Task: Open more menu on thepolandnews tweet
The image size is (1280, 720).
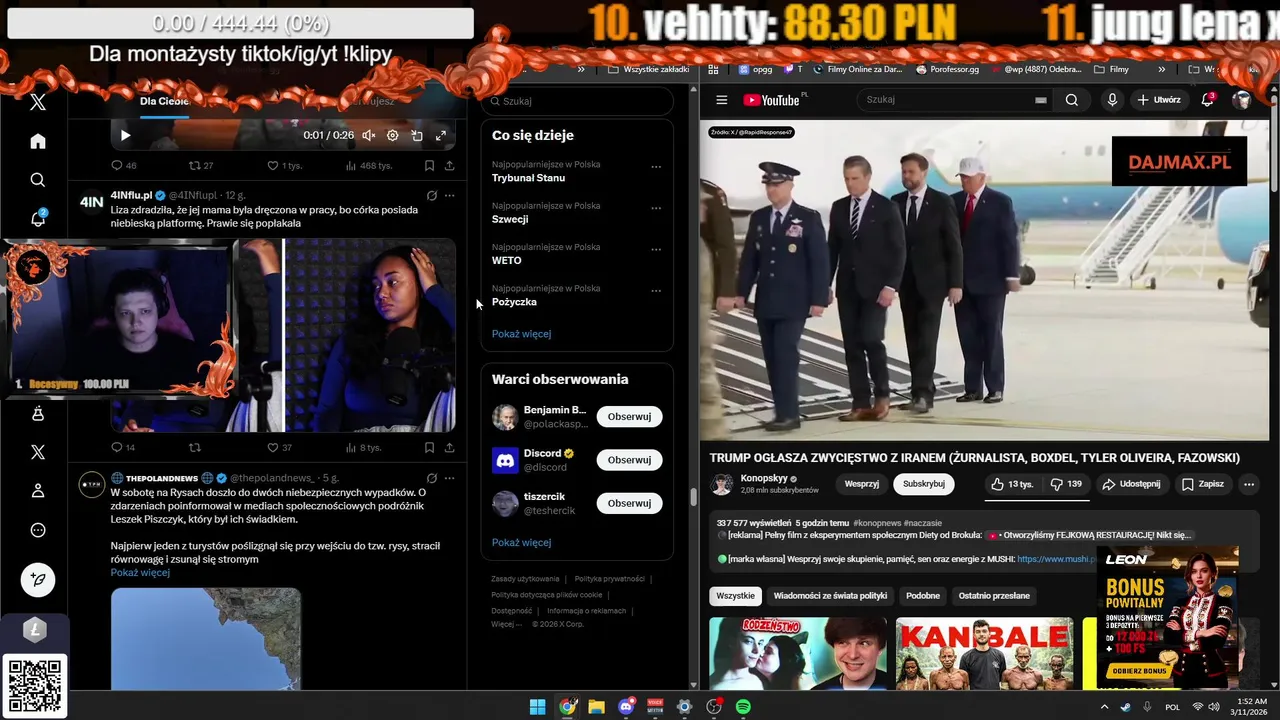Action: coord(450,478)
